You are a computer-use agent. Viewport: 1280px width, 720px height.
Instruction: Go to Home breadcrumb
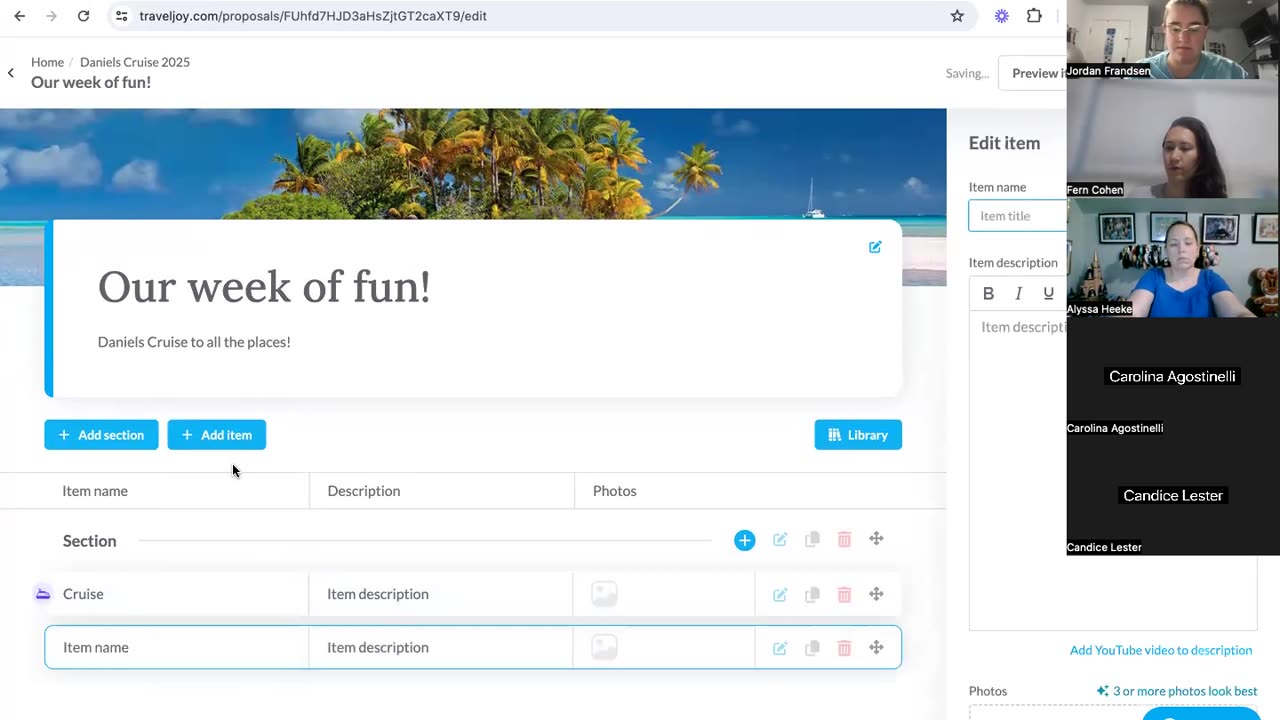(x=47, y=62)
